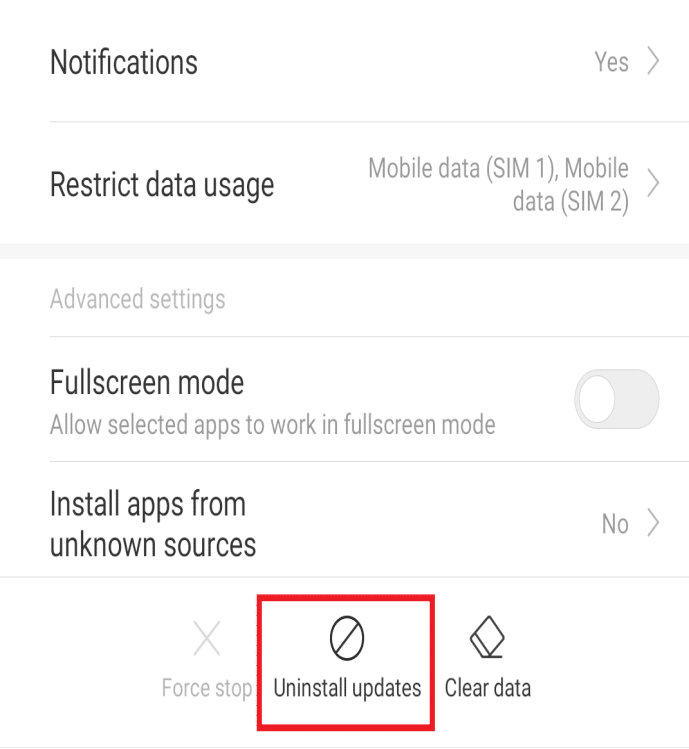Tap the No value for unknown sources
689x749 pixels.
615,524
